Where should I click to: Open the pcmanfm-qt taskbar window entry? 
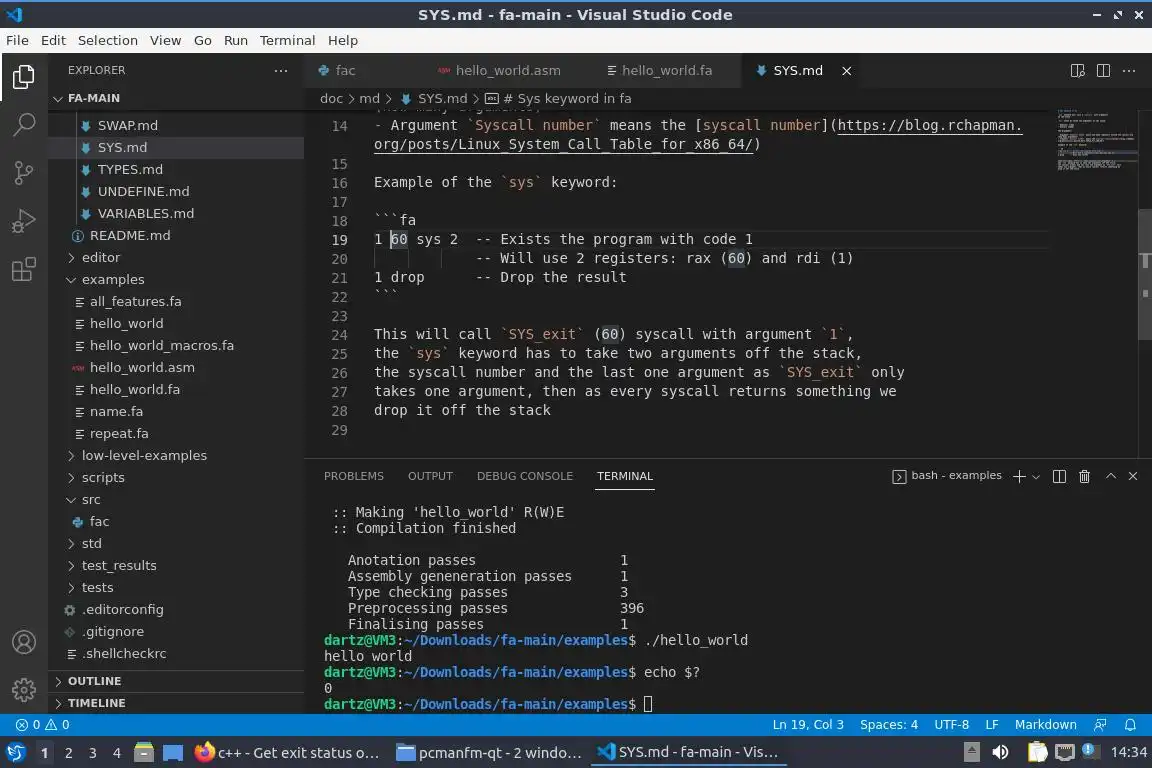click(489, 753)
